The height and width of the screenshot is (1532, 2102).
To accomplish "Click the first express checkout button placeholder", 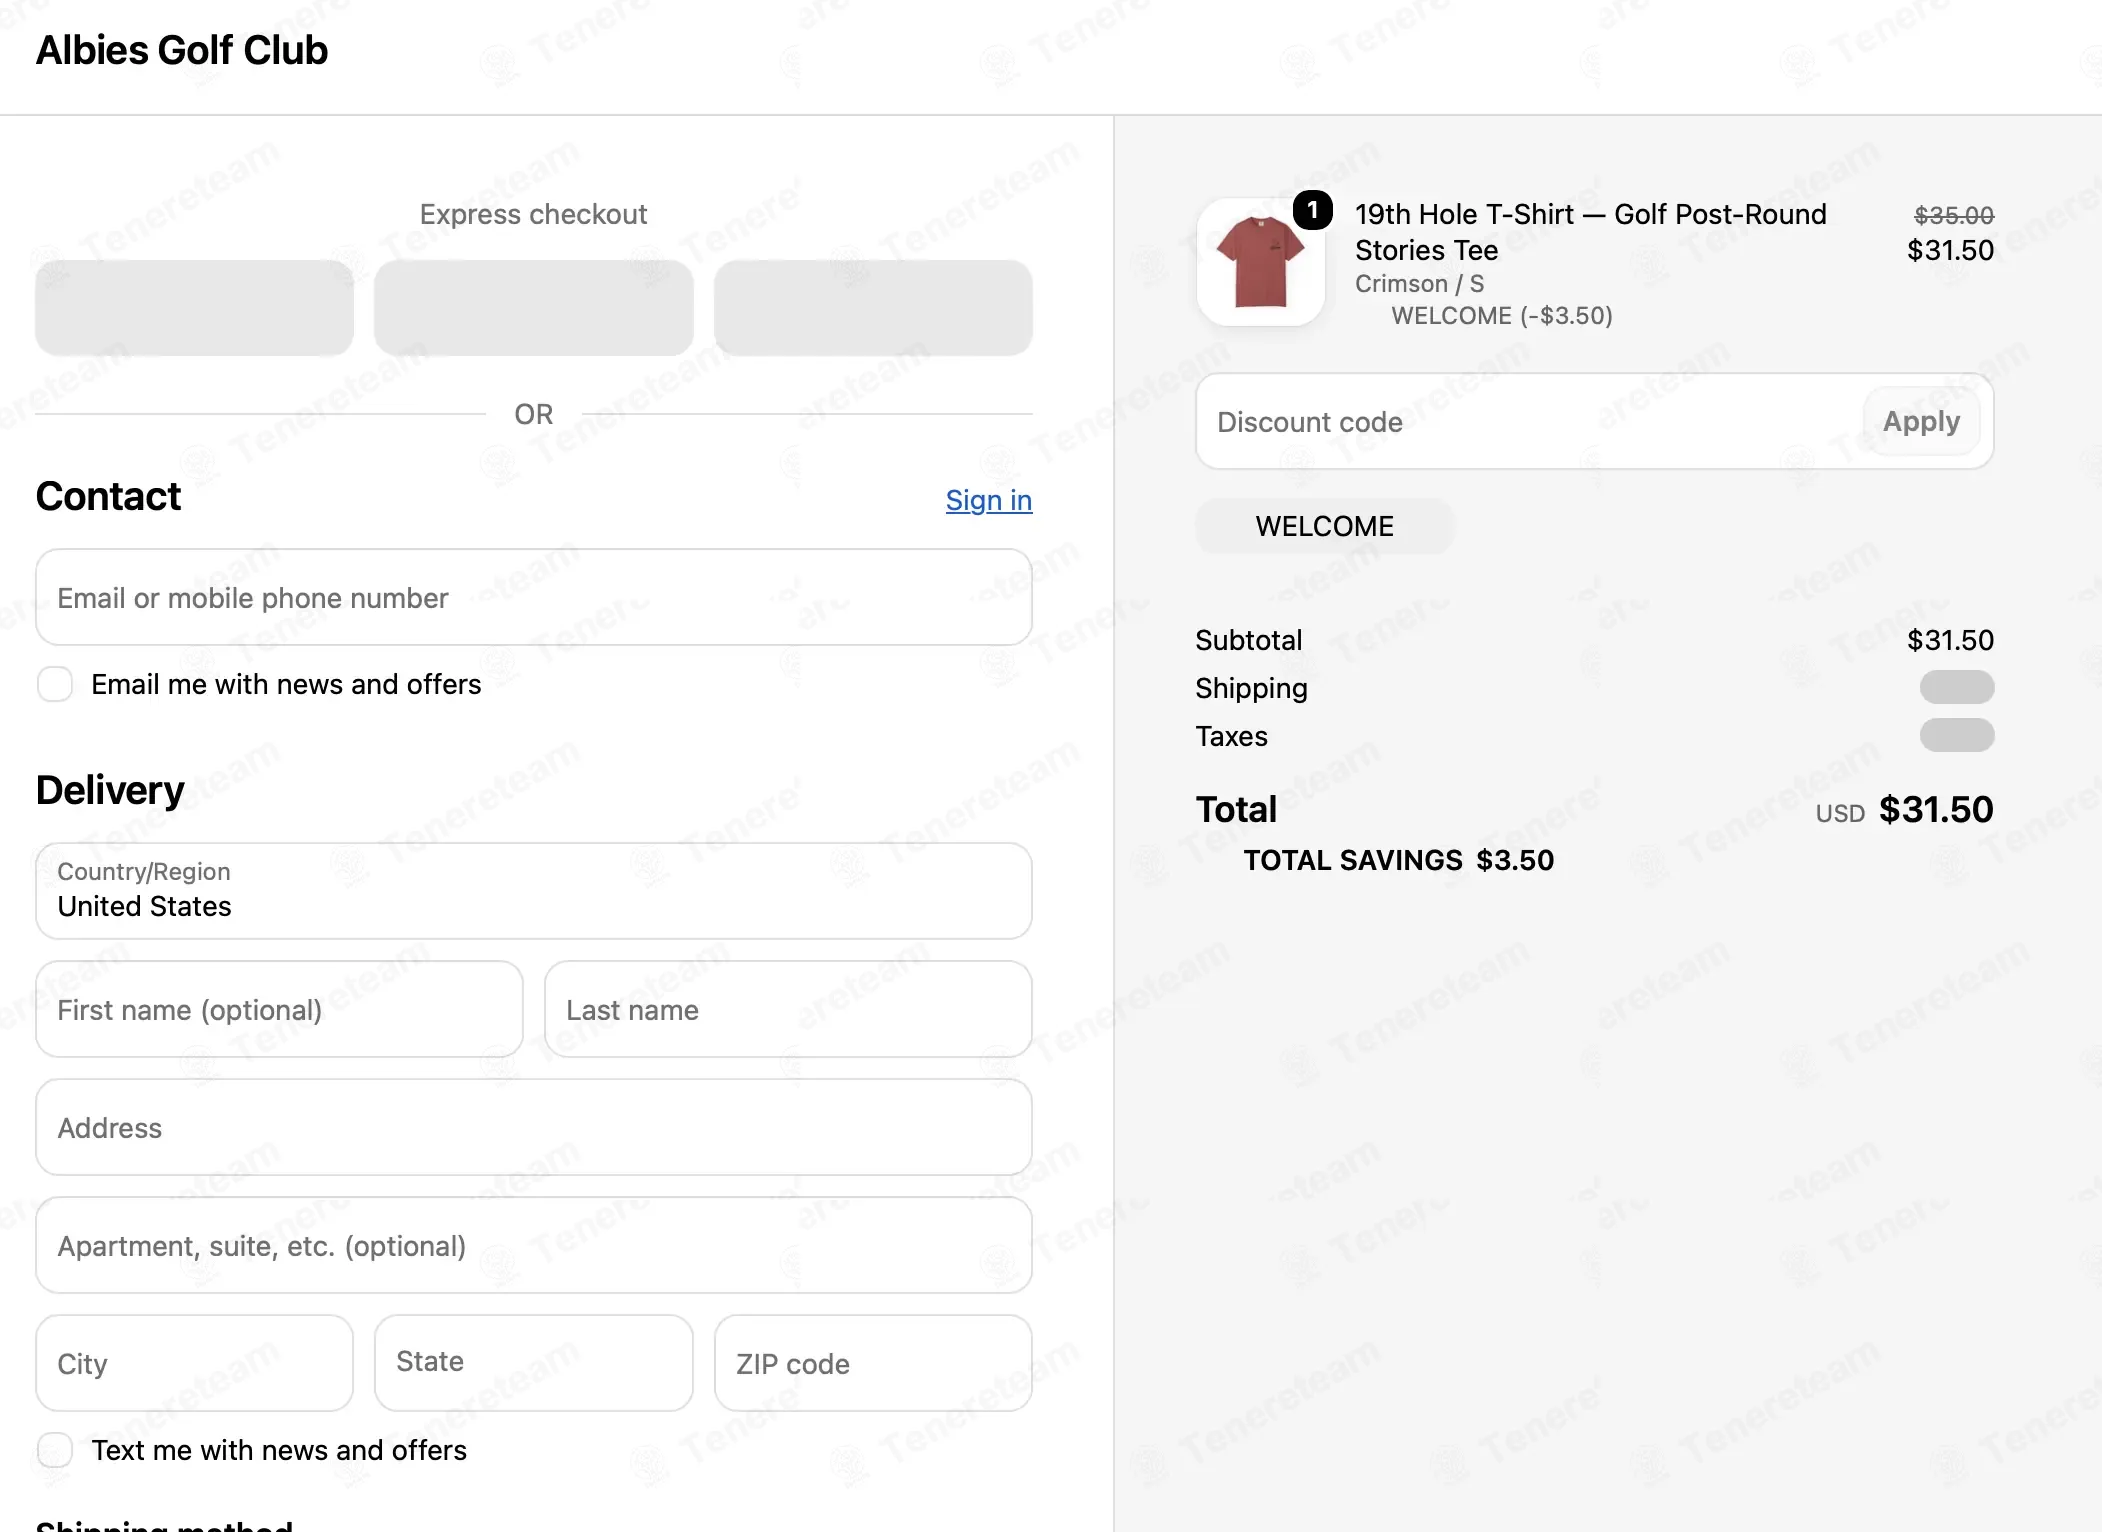I will click(194, 308).
